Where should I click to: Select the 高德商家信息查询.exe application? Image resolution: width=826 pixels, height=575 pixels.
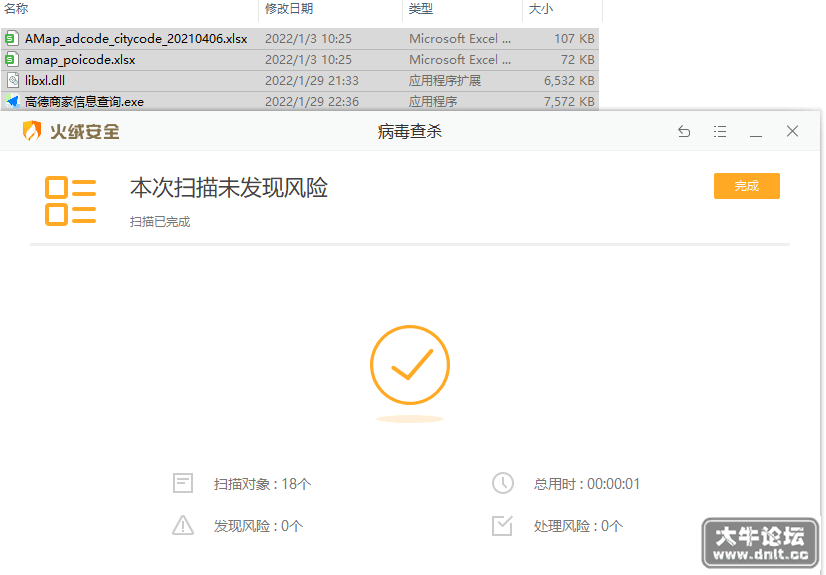click(300, 102)
